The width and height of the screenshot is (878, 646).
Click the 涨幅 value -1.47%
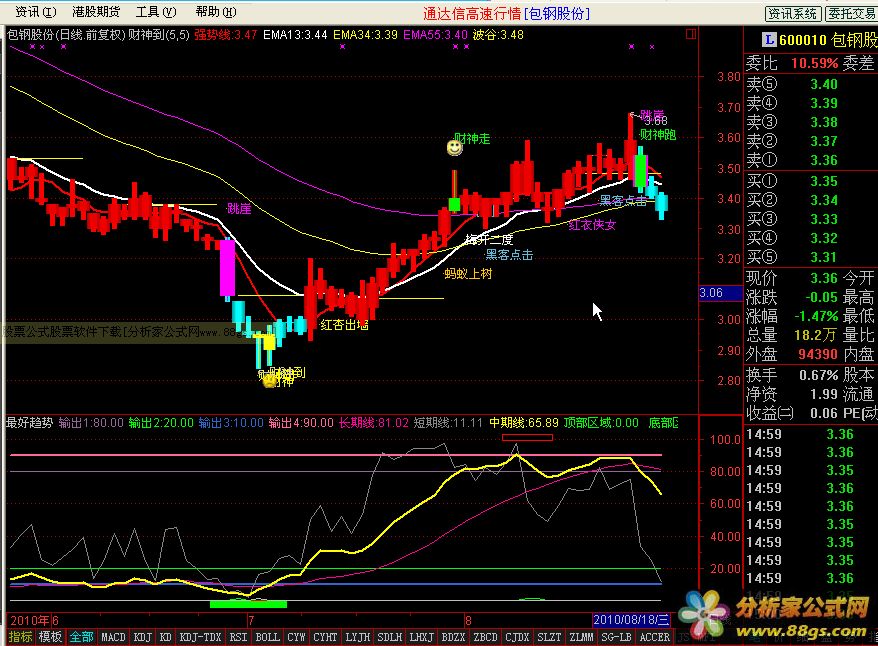pos(816,316)
